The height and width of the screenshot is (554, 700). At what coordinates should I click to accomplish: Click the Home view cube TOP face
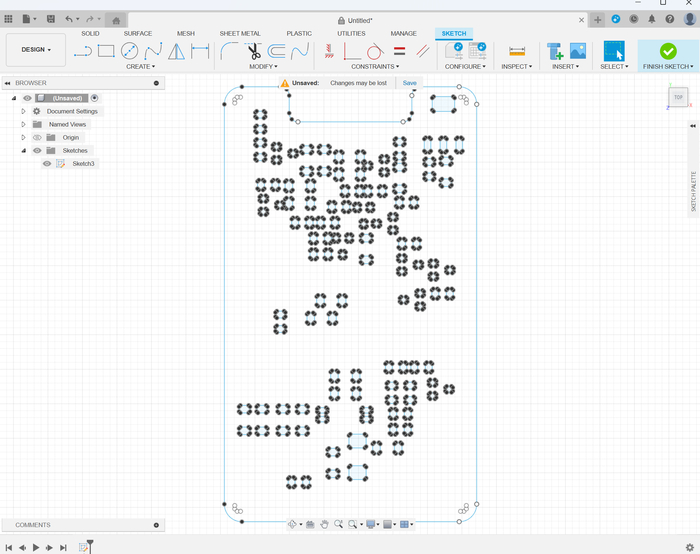pyautogui.click(x=678, y=97)
